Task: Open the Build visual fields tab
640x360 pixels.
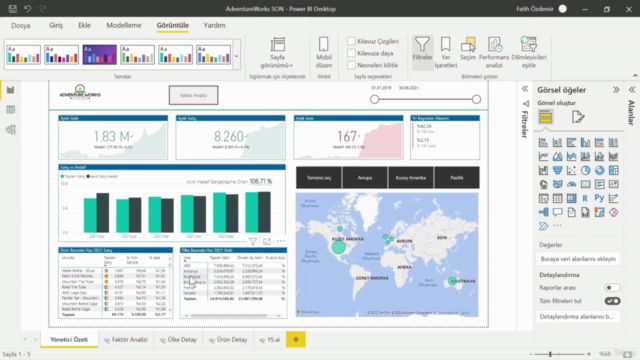Action: click(546, 117)
